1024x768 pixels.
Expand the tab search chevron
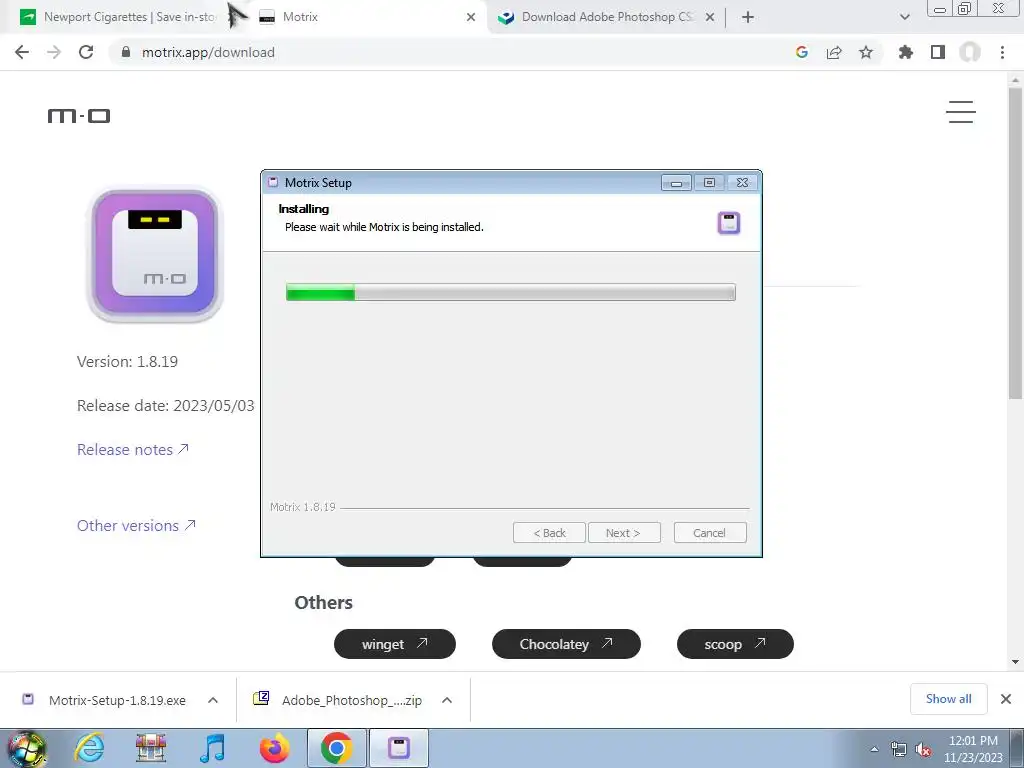904,17
